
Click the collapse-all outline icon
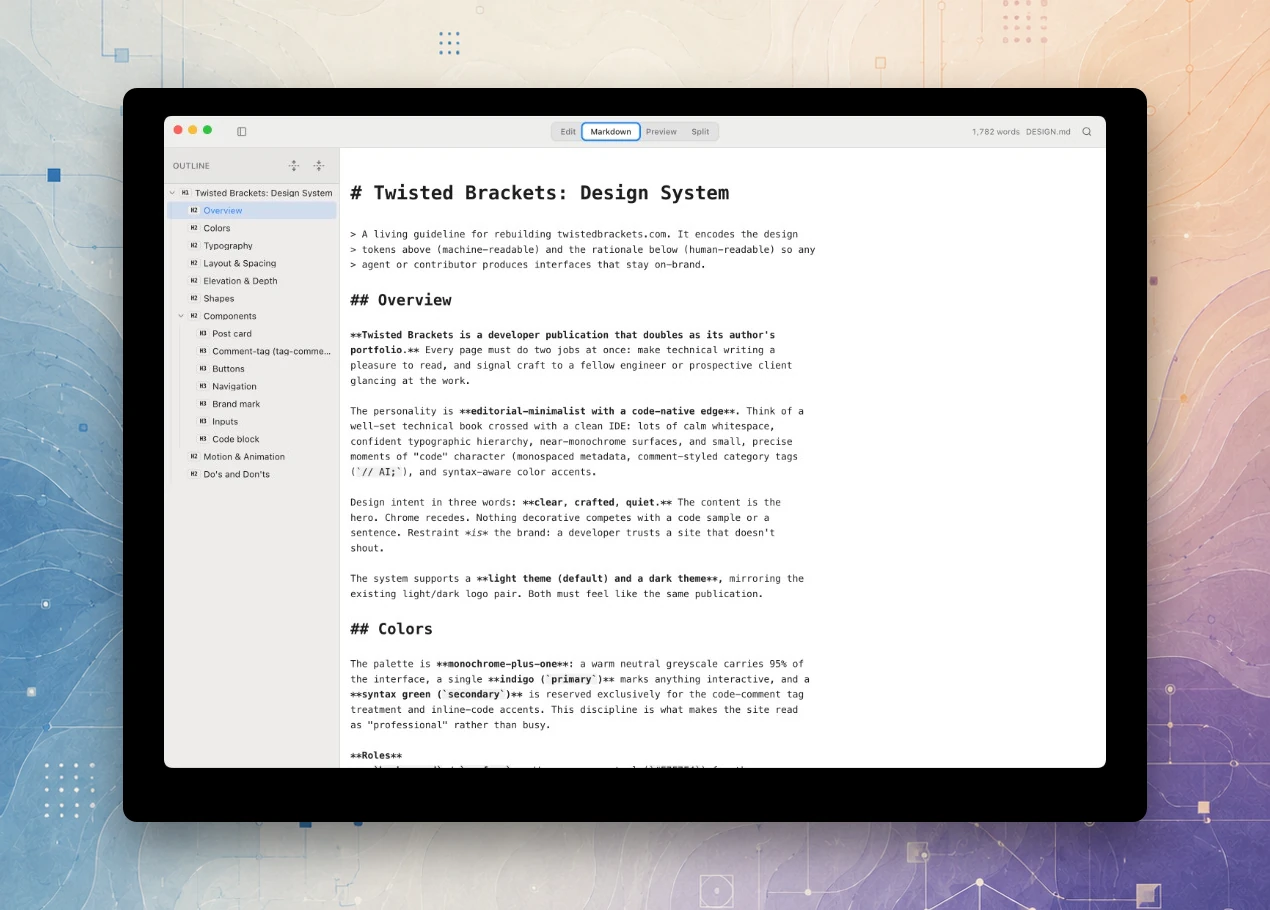(x=319, y=166)
